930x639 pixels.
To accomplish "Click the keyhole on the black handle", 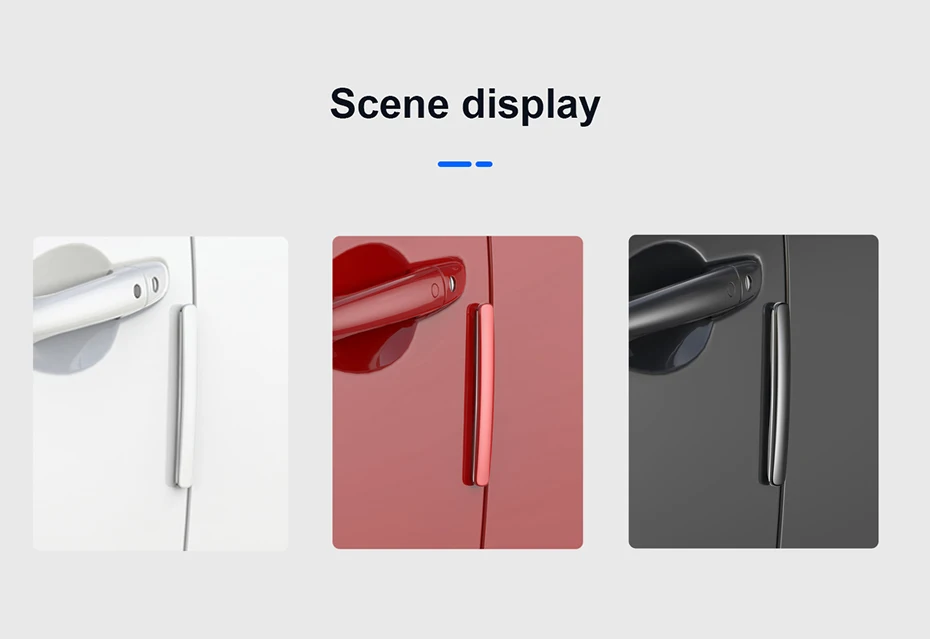I will (748, 282).
